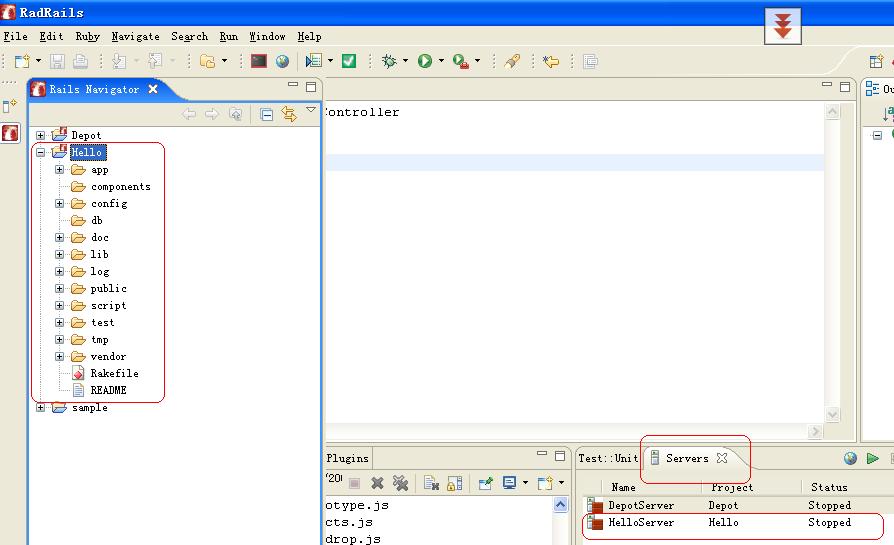Expand the config folder
This screenshot has height=545, width=894.
(x=59, y=204)
